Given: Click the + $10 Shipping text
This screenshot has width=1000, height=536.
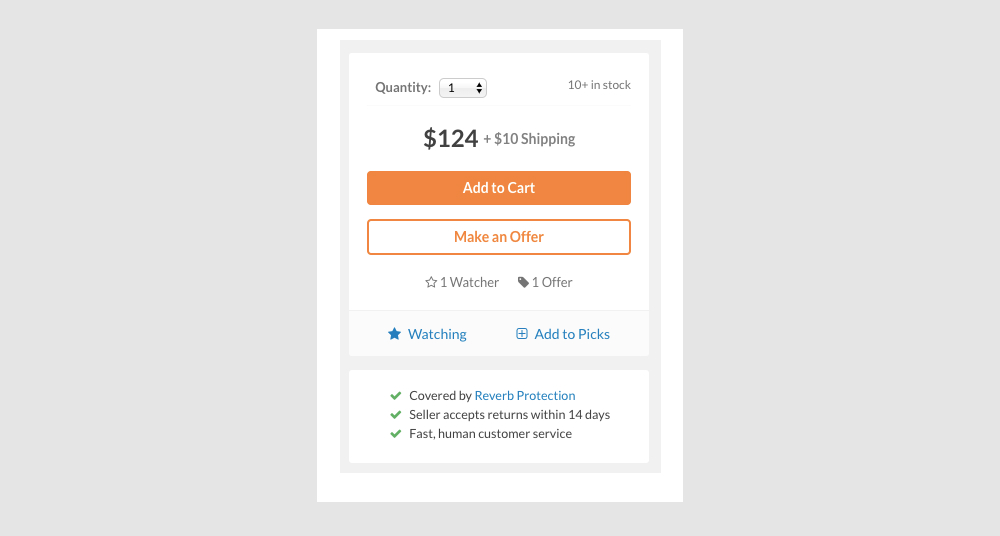Looking at the screenshot, I should [529, 140].
